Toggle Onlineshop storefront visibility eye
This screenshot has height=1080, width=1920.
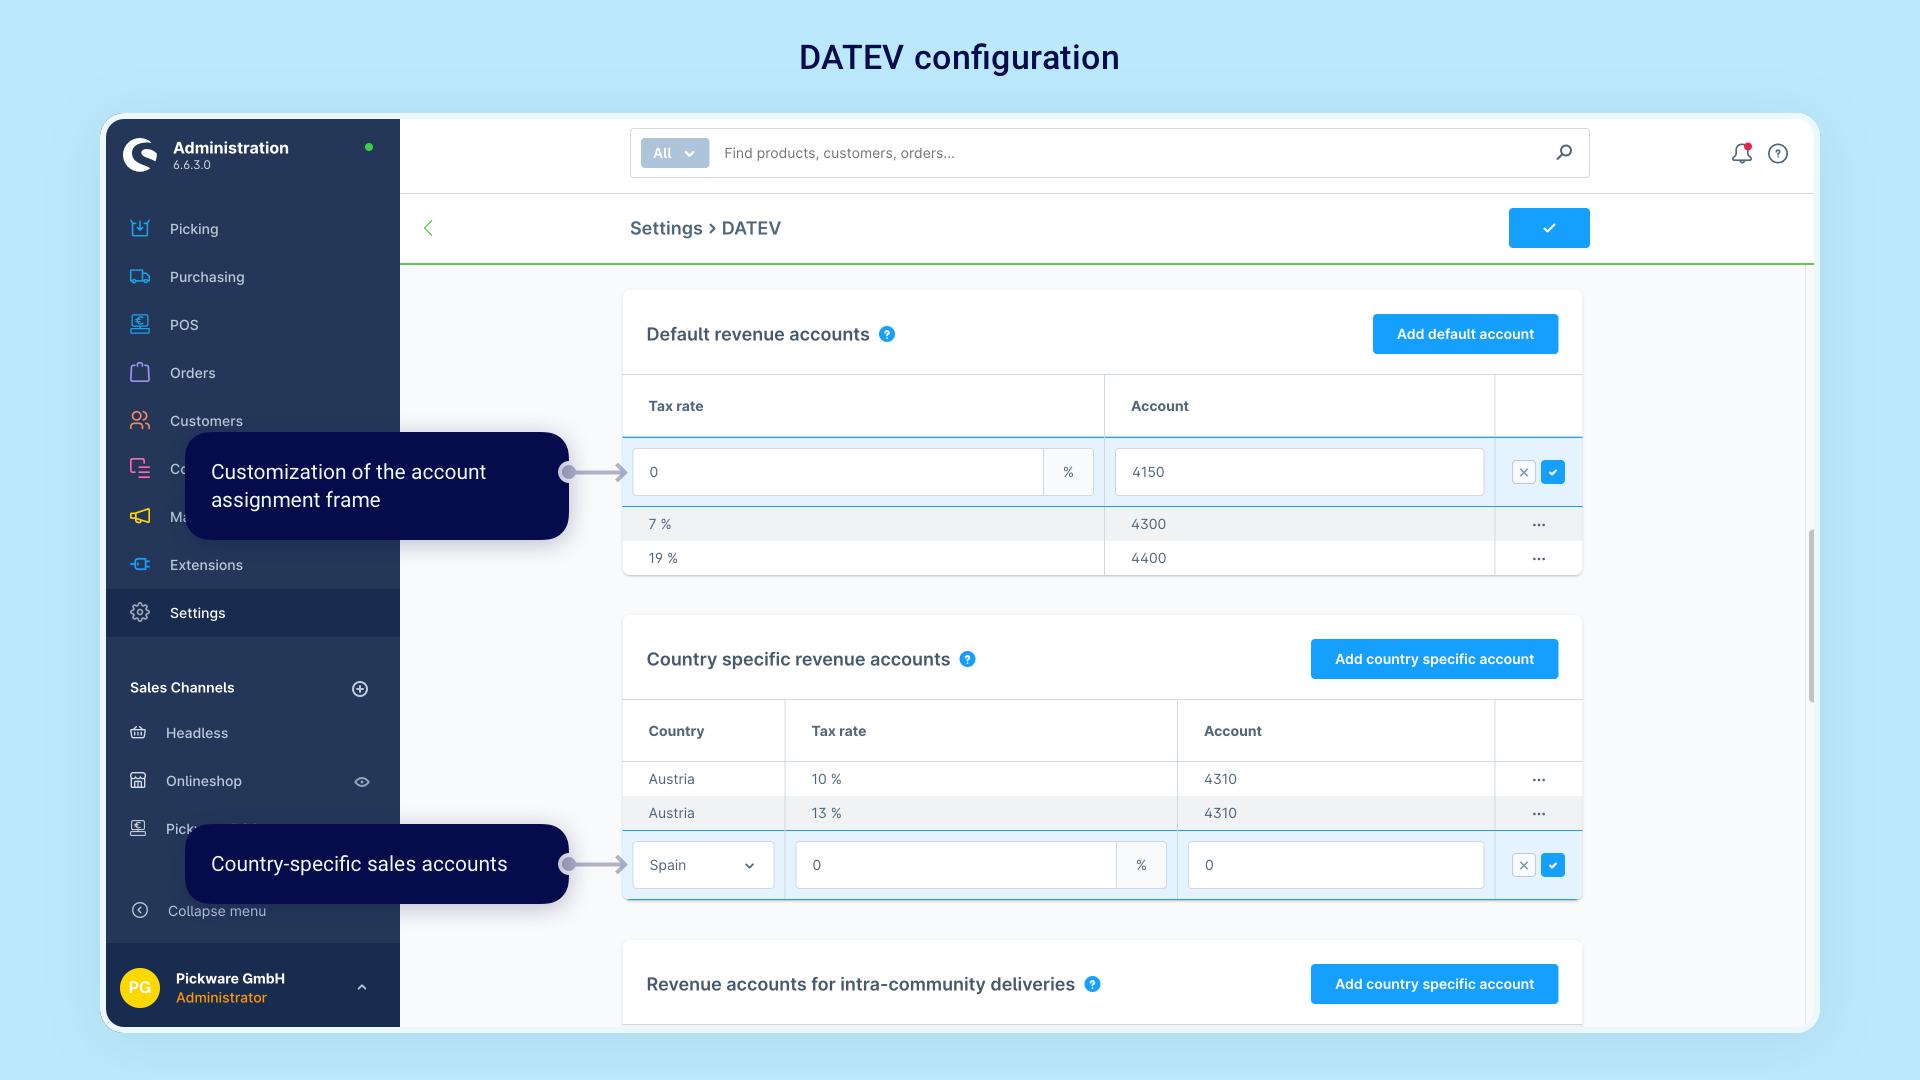(x=362, y=782)
